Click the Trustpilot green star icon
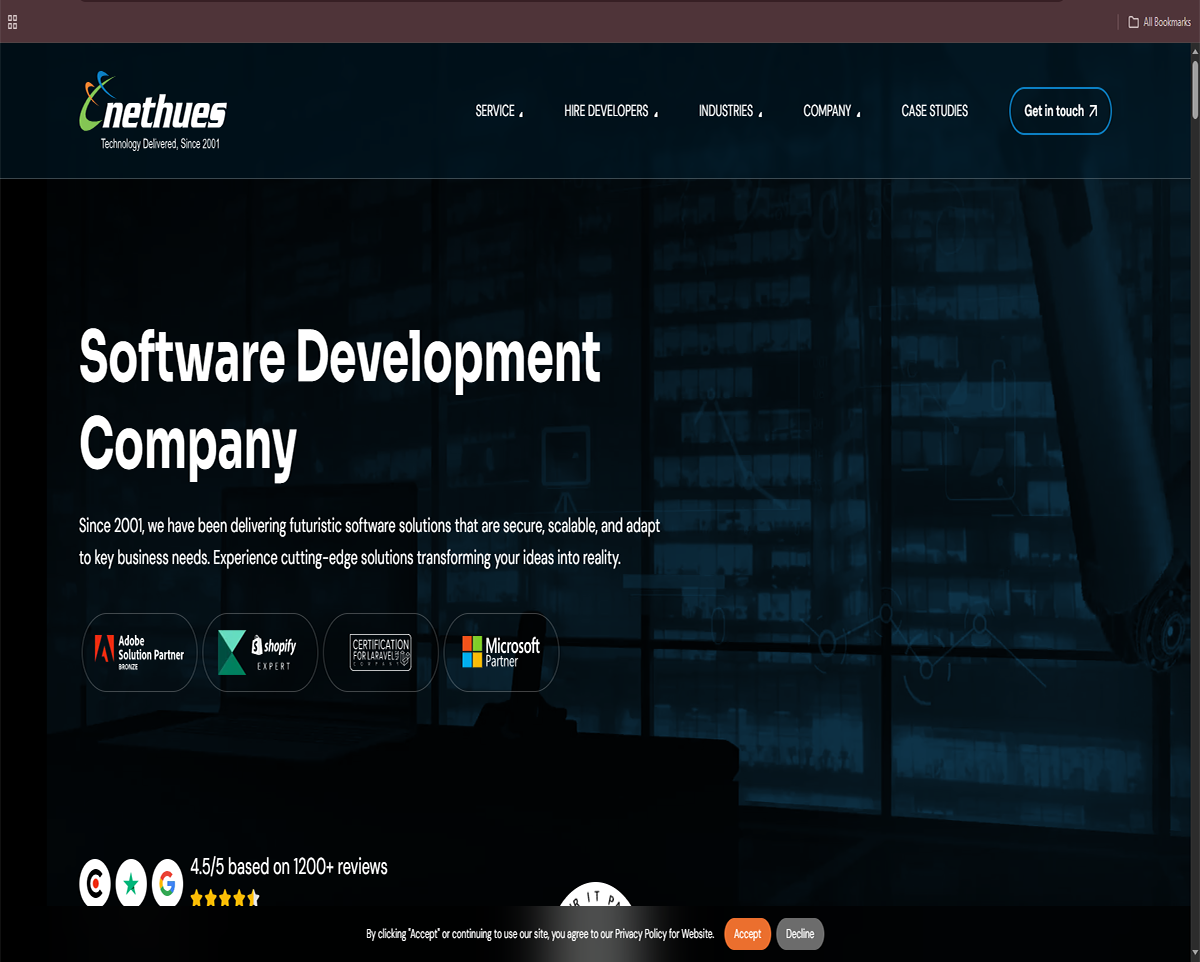1200x962 pixels. pyautogui.click(x=131, y=883)
